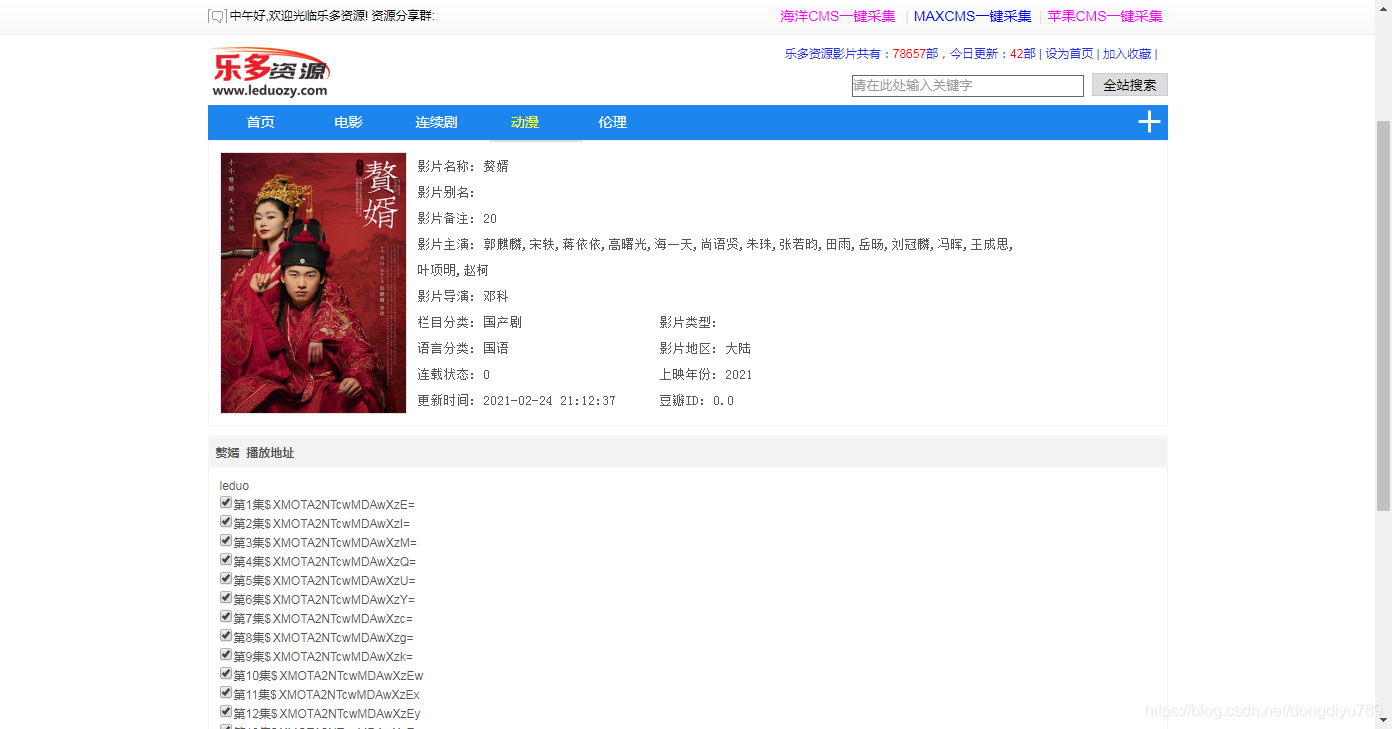
Task: Click the 赘婿 movie poster thumbnail
Action: [x=313, y=283]
